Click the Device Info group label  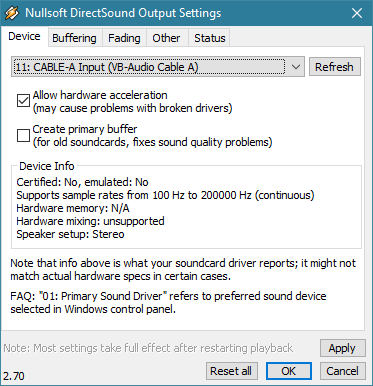tap(47, 166)
